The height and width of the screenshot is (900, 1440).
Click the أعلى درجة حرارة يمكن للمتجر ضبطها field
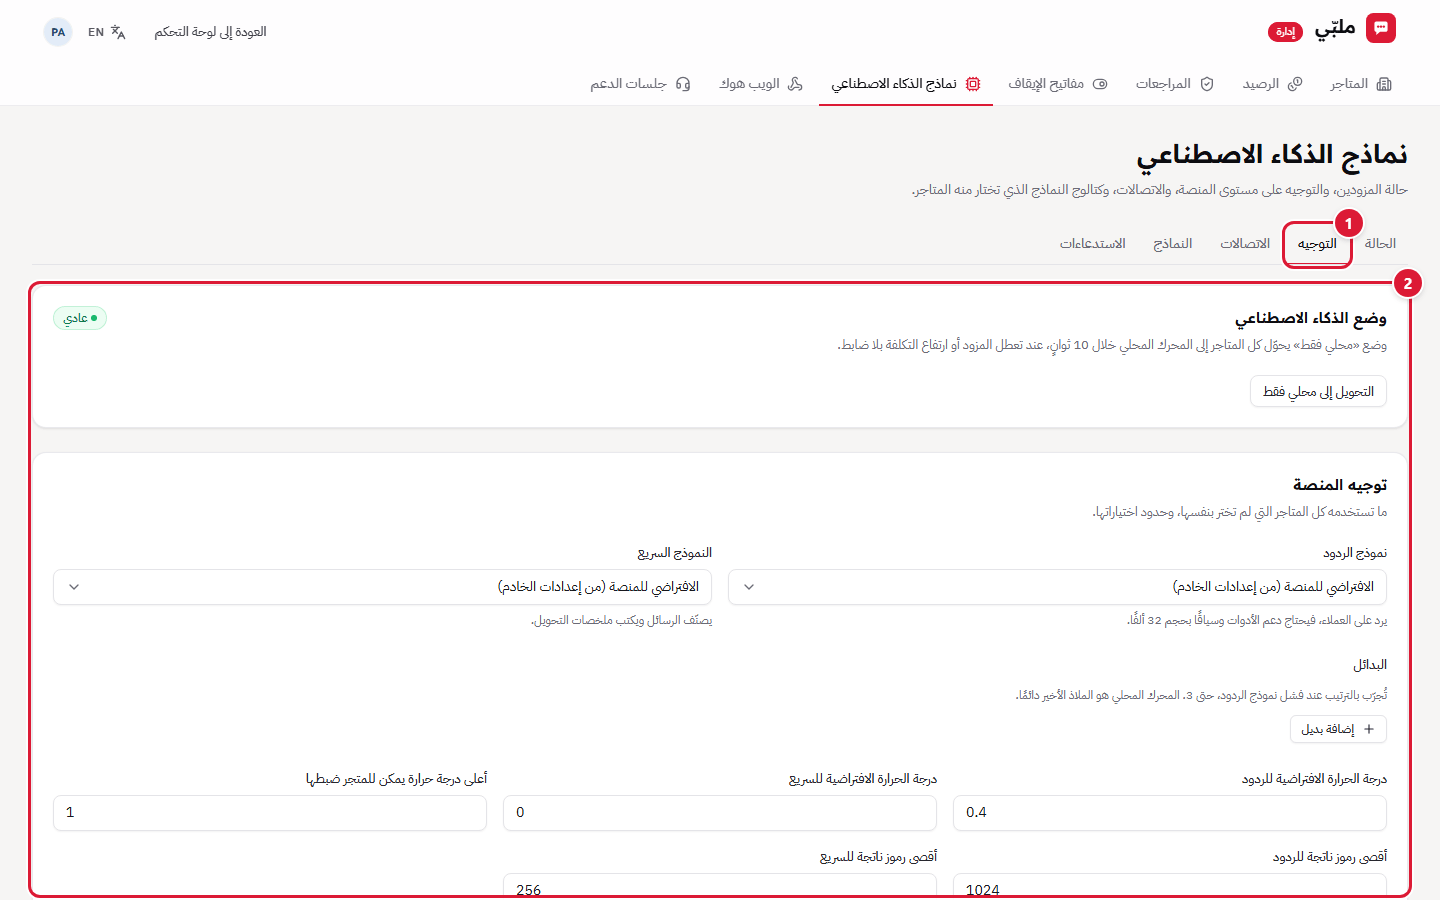coord(270,813)
